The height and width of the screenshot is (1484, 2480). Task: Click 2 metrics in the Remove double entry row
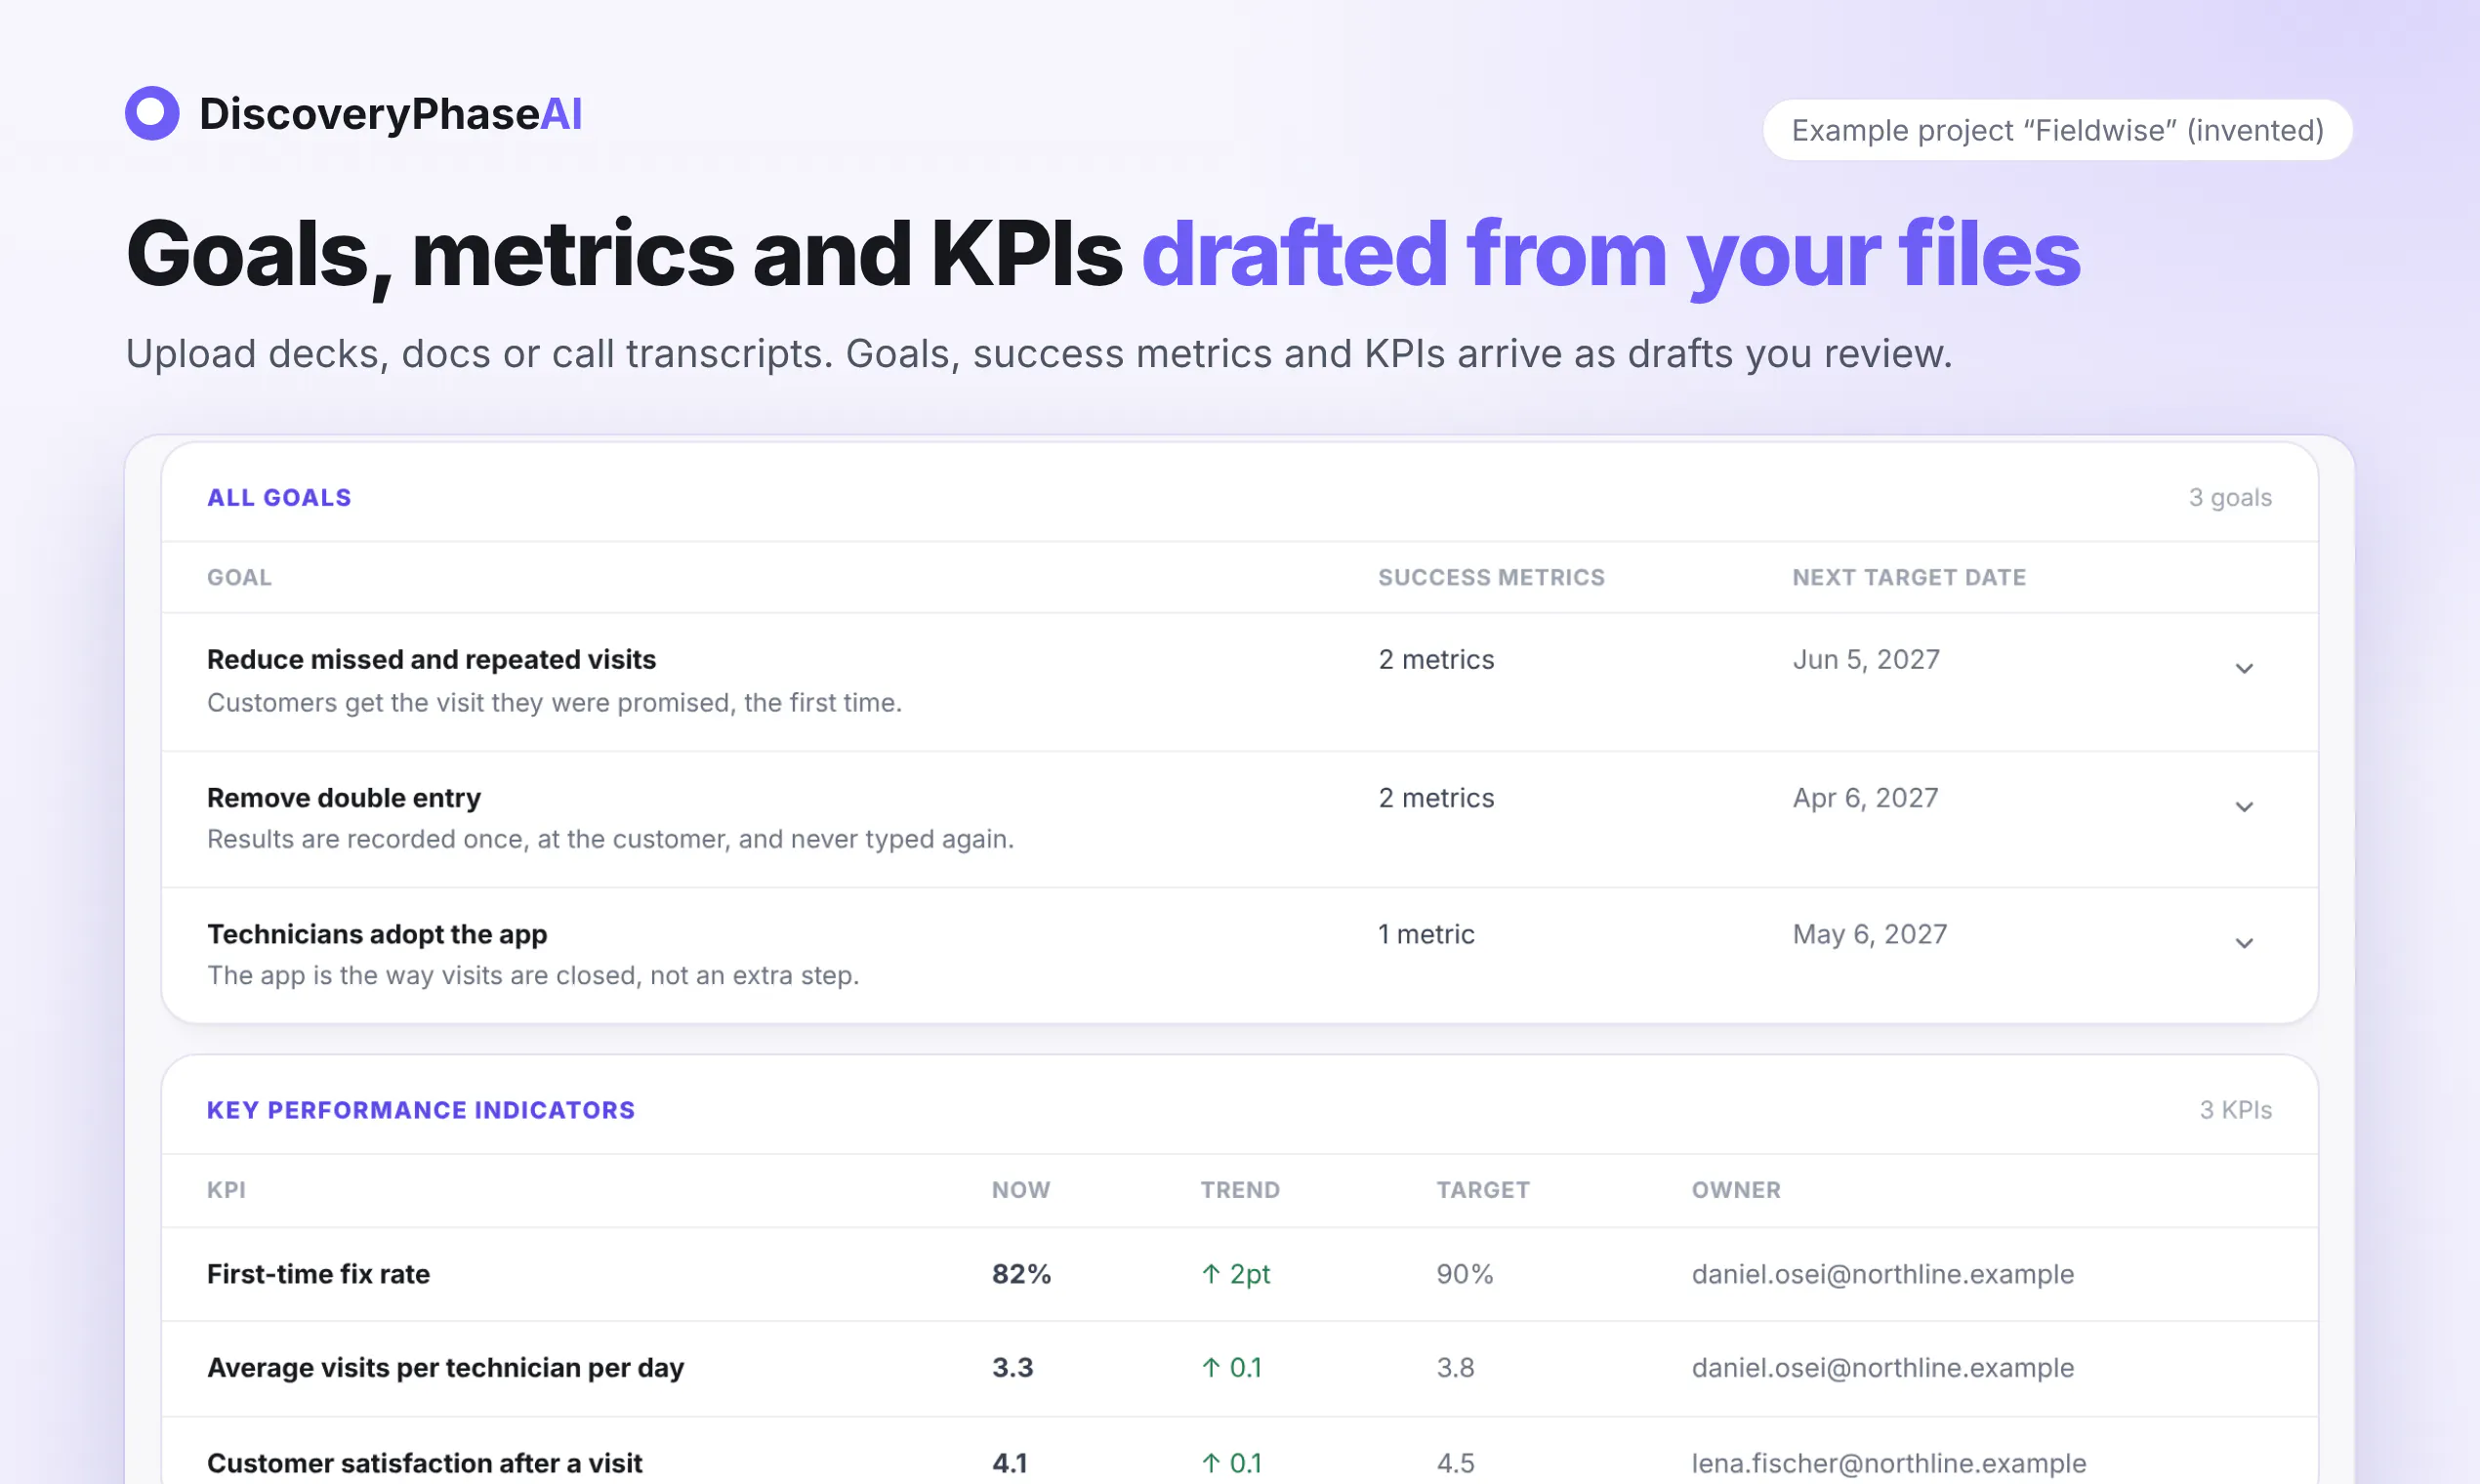tap(1436, 798)
